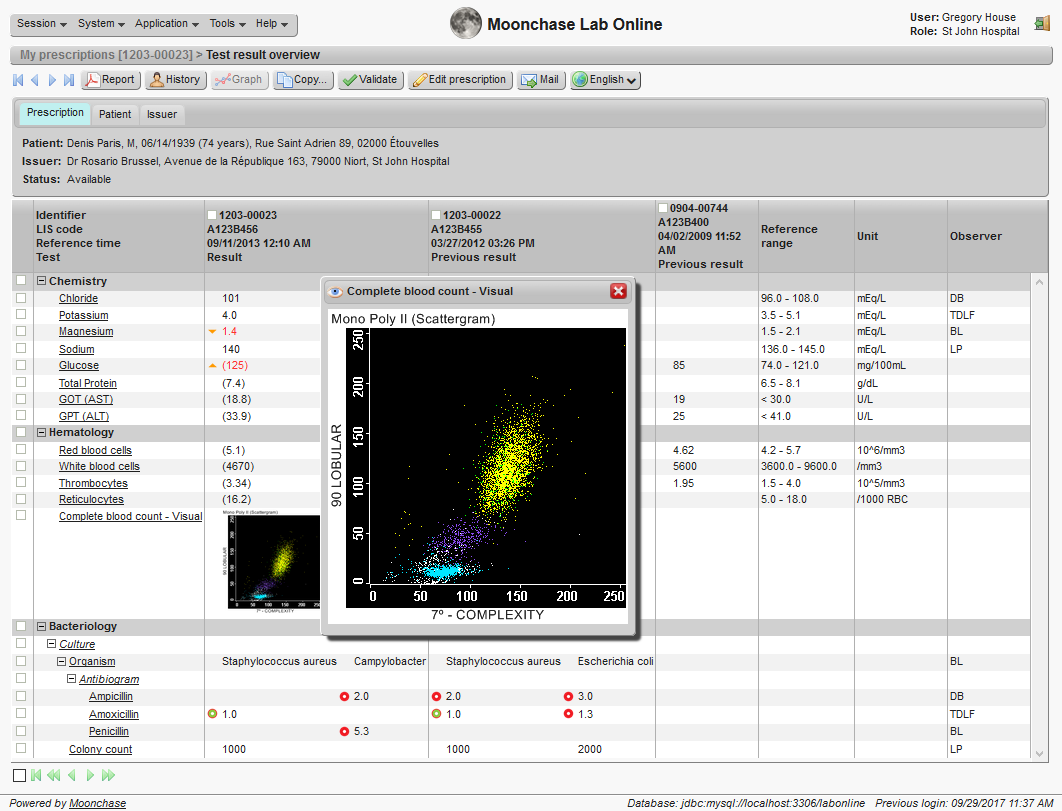Click bottom pager rewind double arrow

pyautogui.click(x=54, y=775)
